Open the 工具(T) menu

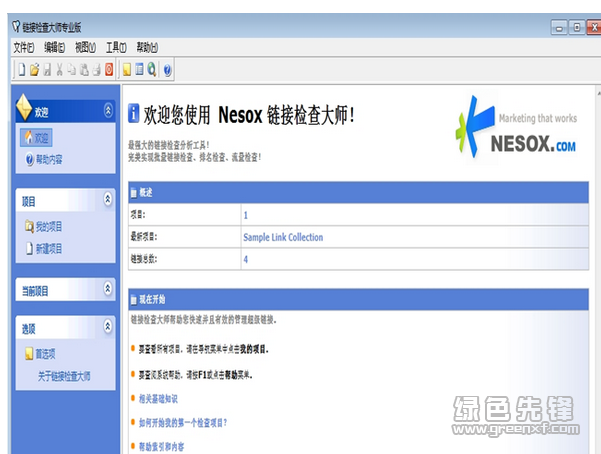click(116, 48)
